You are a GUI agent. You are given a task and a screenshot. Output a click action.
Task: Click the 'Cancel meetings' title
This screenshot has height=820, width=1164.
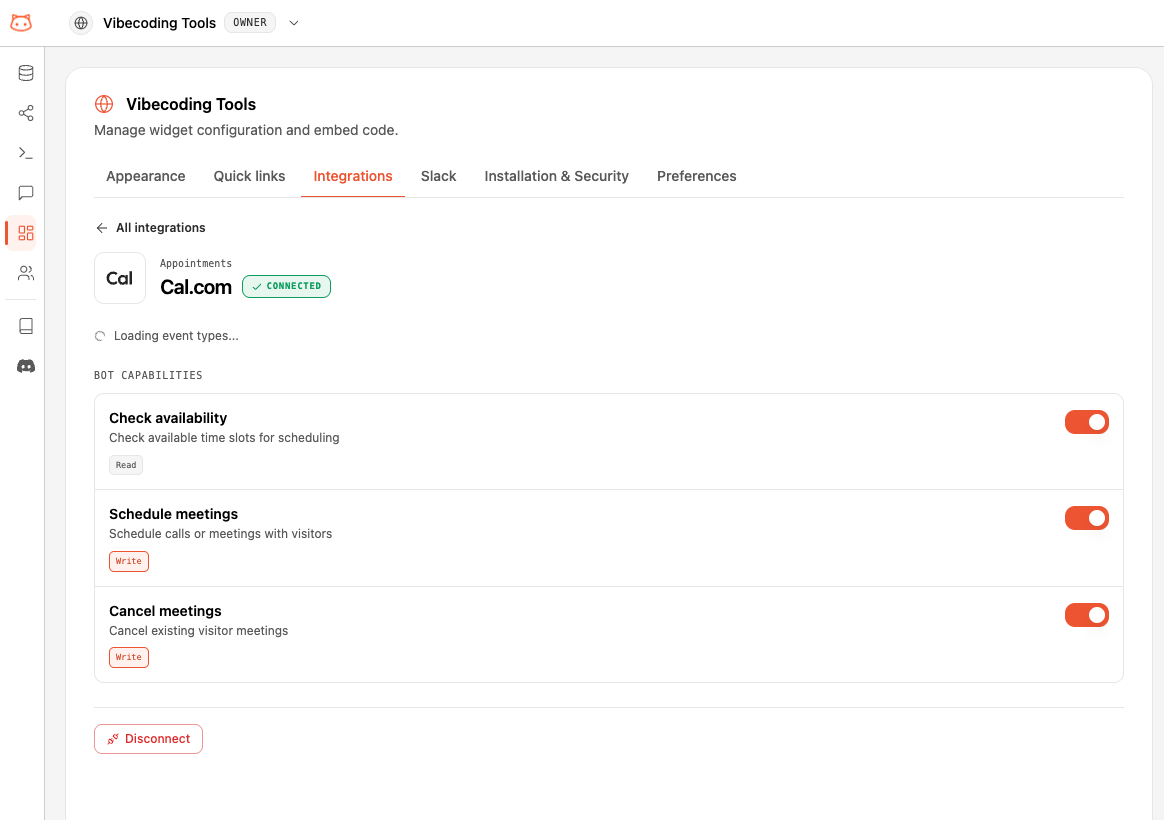[165, 611]
